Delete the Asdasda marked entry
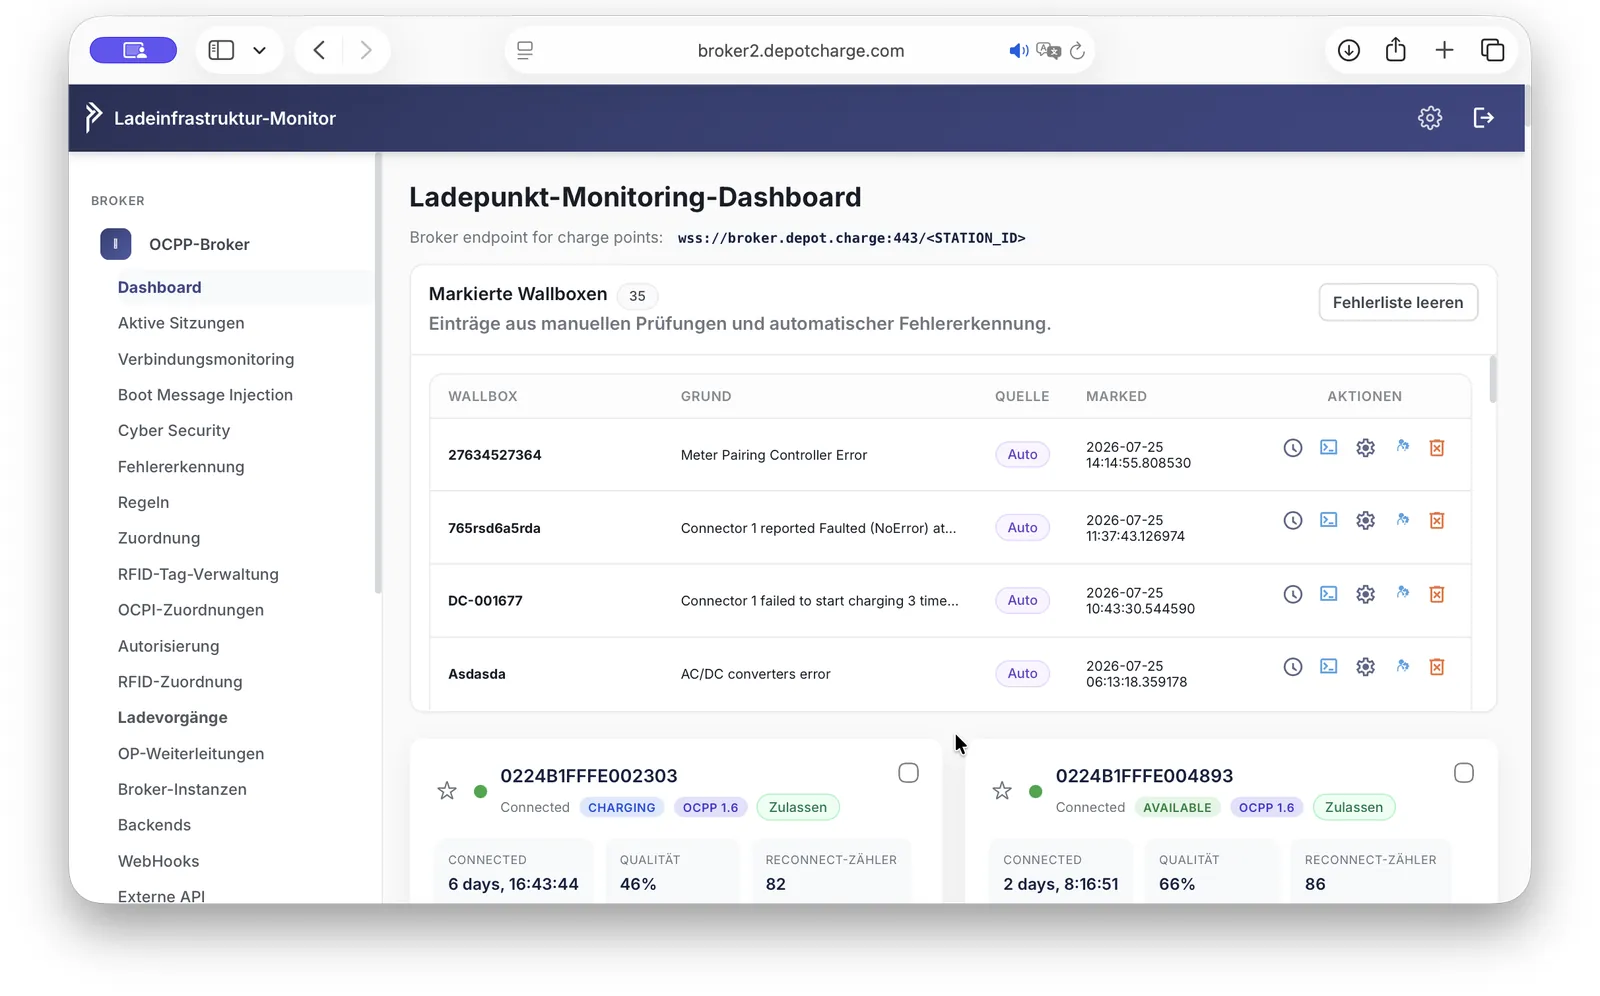Screen dimensions: 1600x996 click(x=1437, y=667)
